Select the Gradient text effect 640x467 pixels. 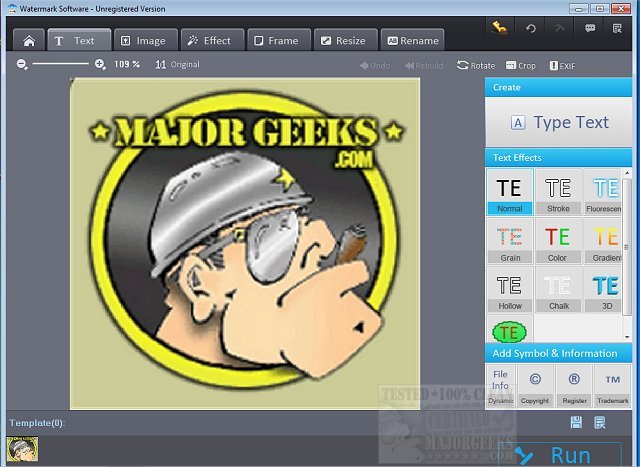coord(603,241)
